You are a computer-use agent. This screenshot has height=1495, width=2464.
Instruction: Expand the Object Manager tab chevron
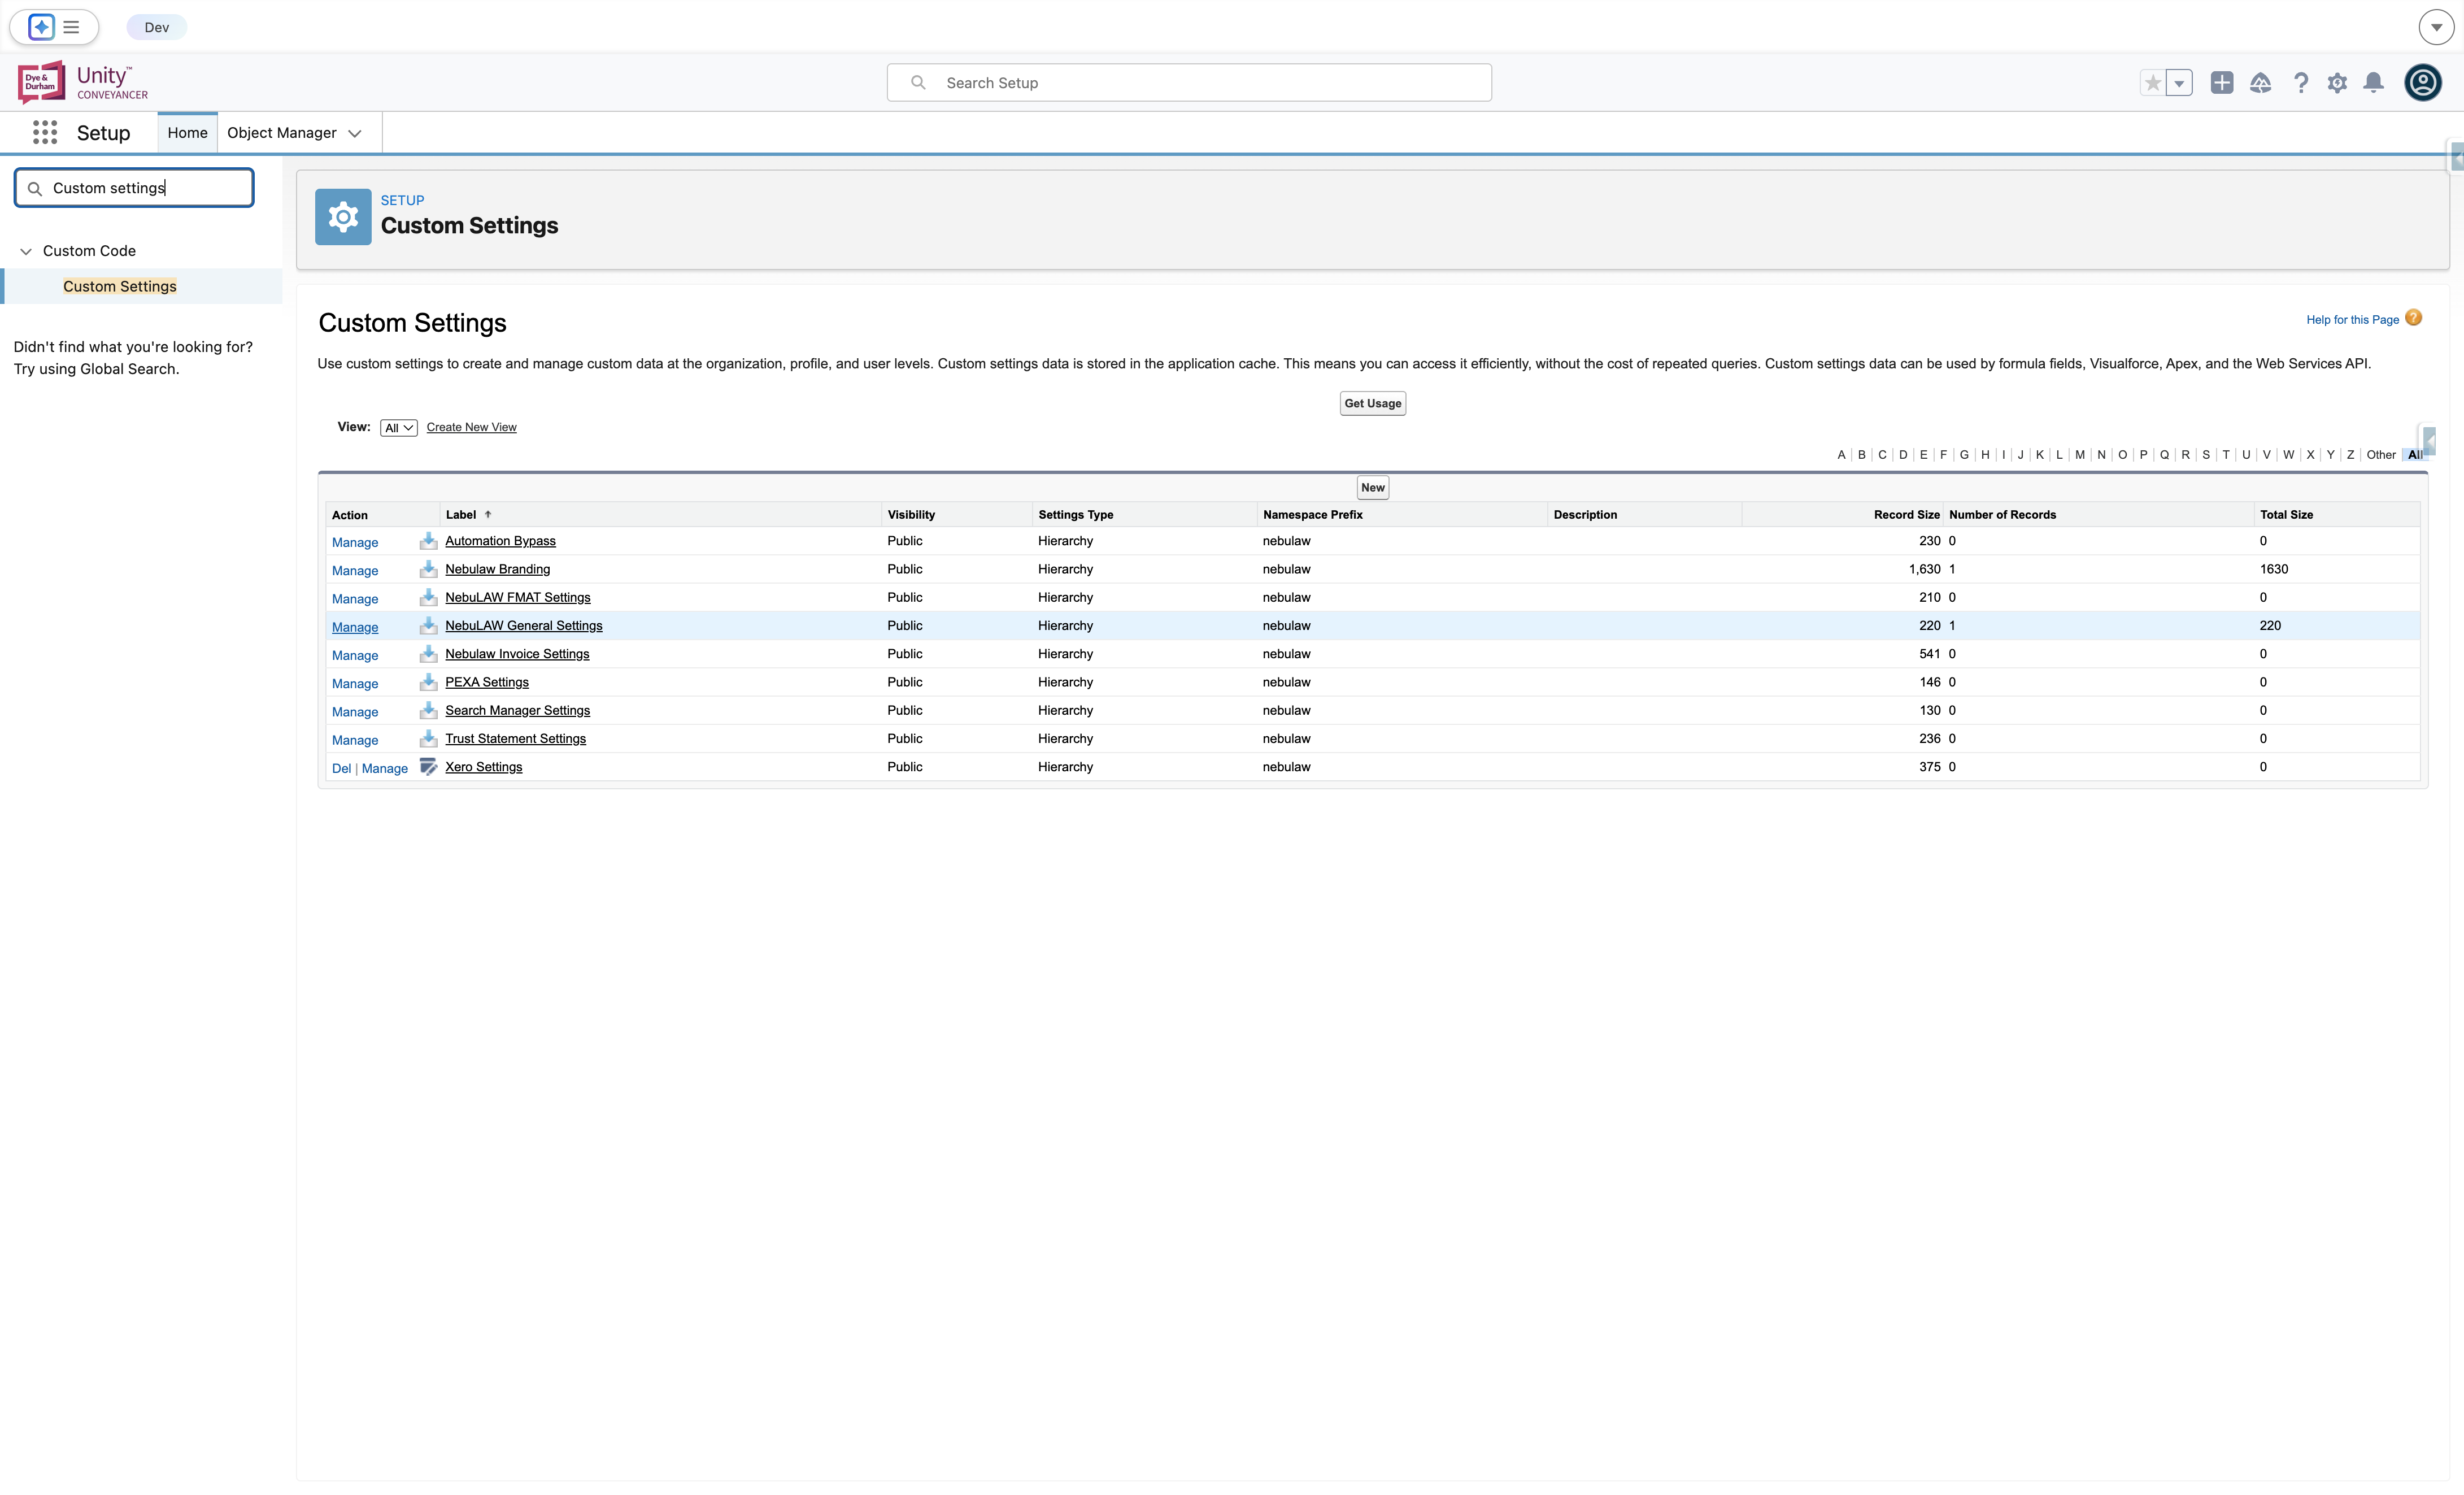click(355, 133)
